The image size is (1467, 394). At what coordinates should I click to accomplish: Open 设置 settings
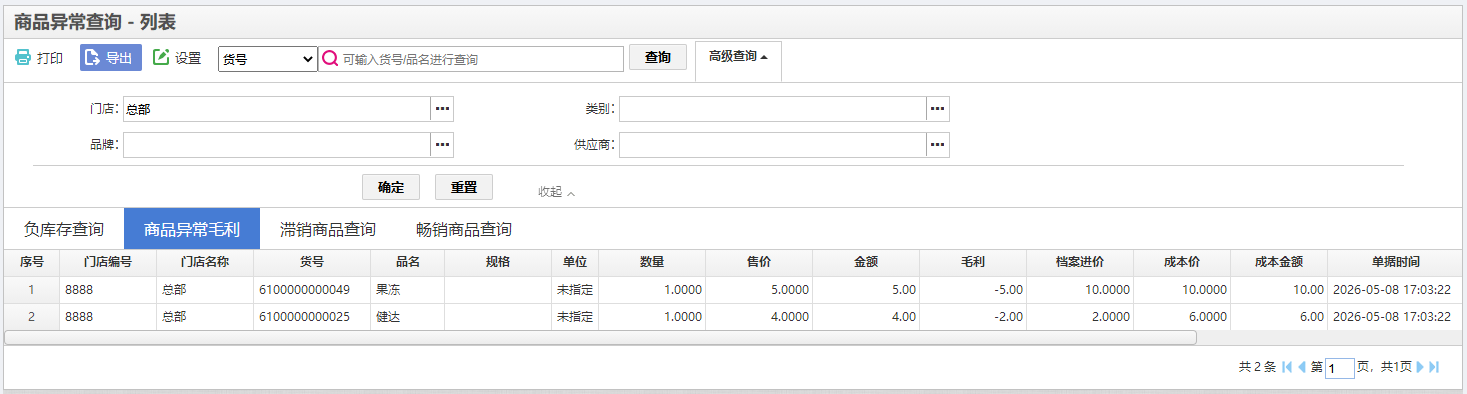click(177, 58)
